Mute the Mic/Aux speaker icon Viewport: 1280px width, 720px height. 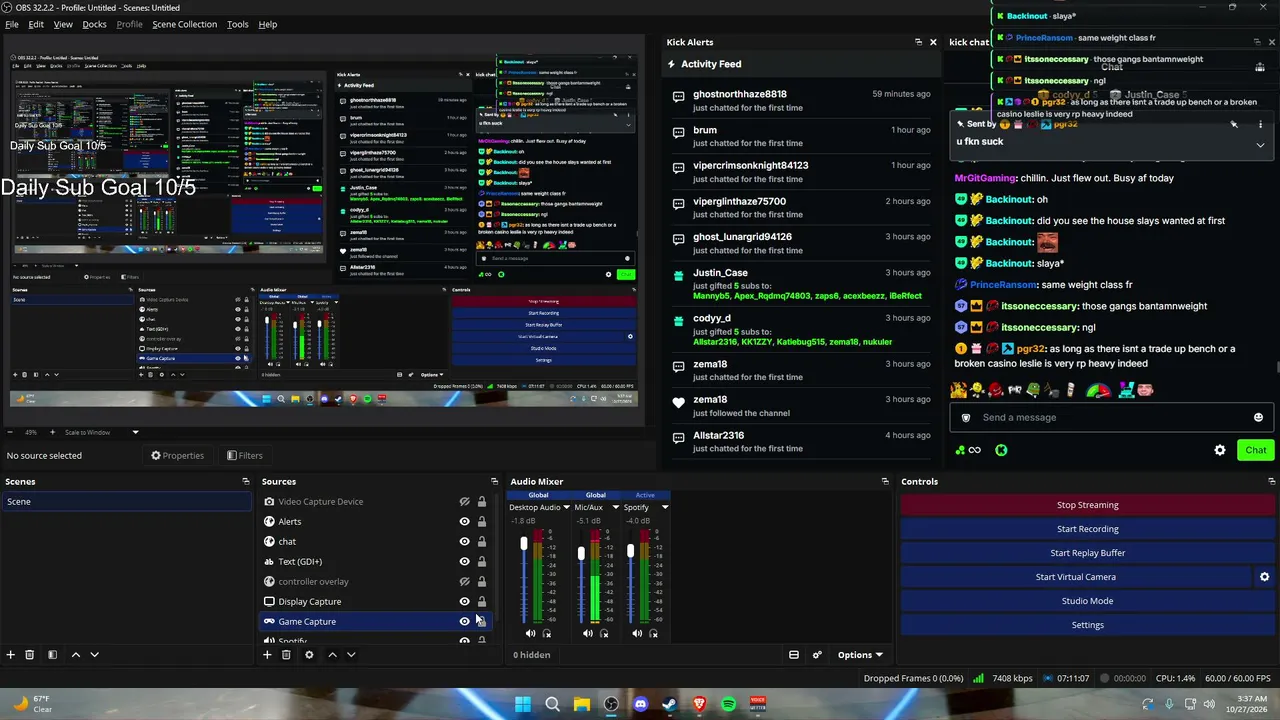point(588,633)
